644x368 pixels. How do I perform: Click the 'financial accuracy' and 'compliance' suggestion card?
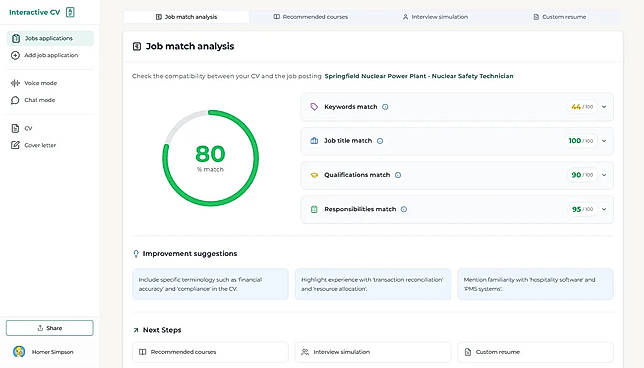pyautogui.click(x=210, y=284)
